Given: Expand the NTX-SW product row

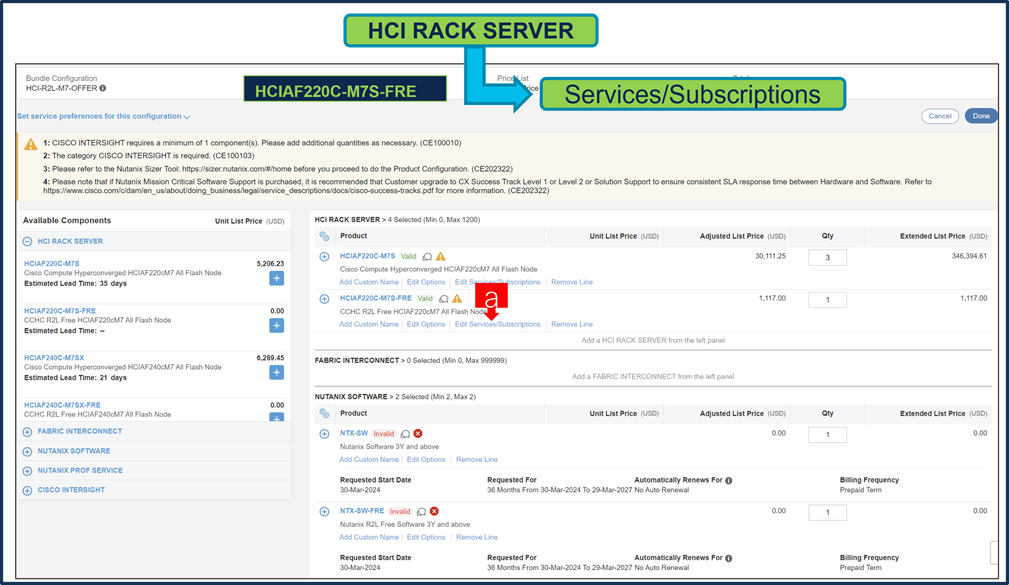Looking at the screenshot, I should coord(324,434).
